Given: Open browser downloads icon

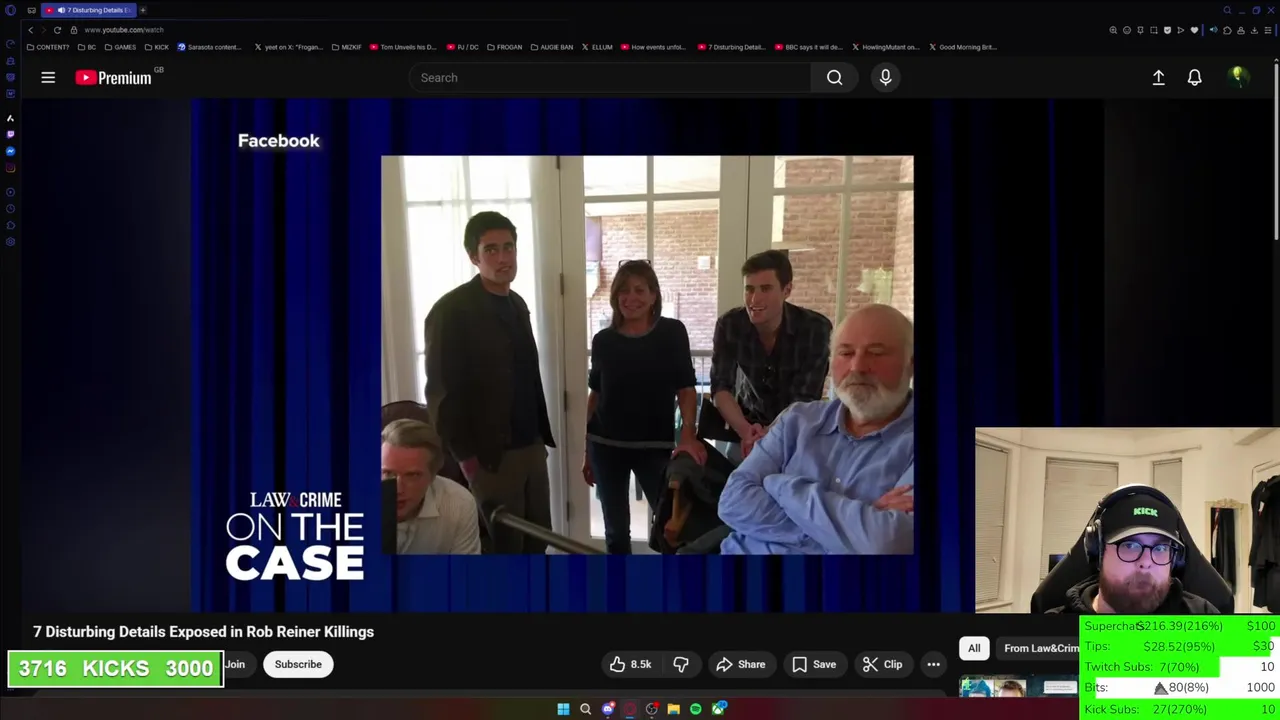Looking at the screenshot, I should [1254, 30].
